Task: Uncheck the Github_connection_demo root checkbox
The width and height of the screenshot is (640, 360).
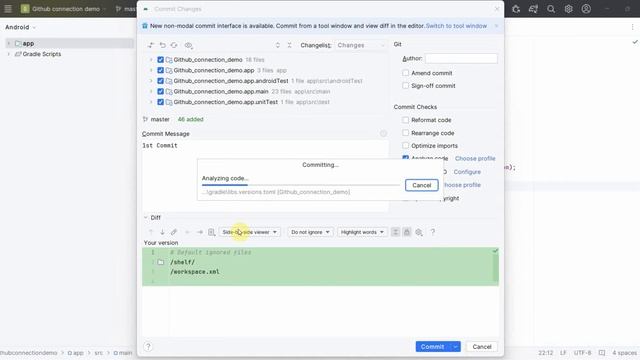Action: (160, 60)
